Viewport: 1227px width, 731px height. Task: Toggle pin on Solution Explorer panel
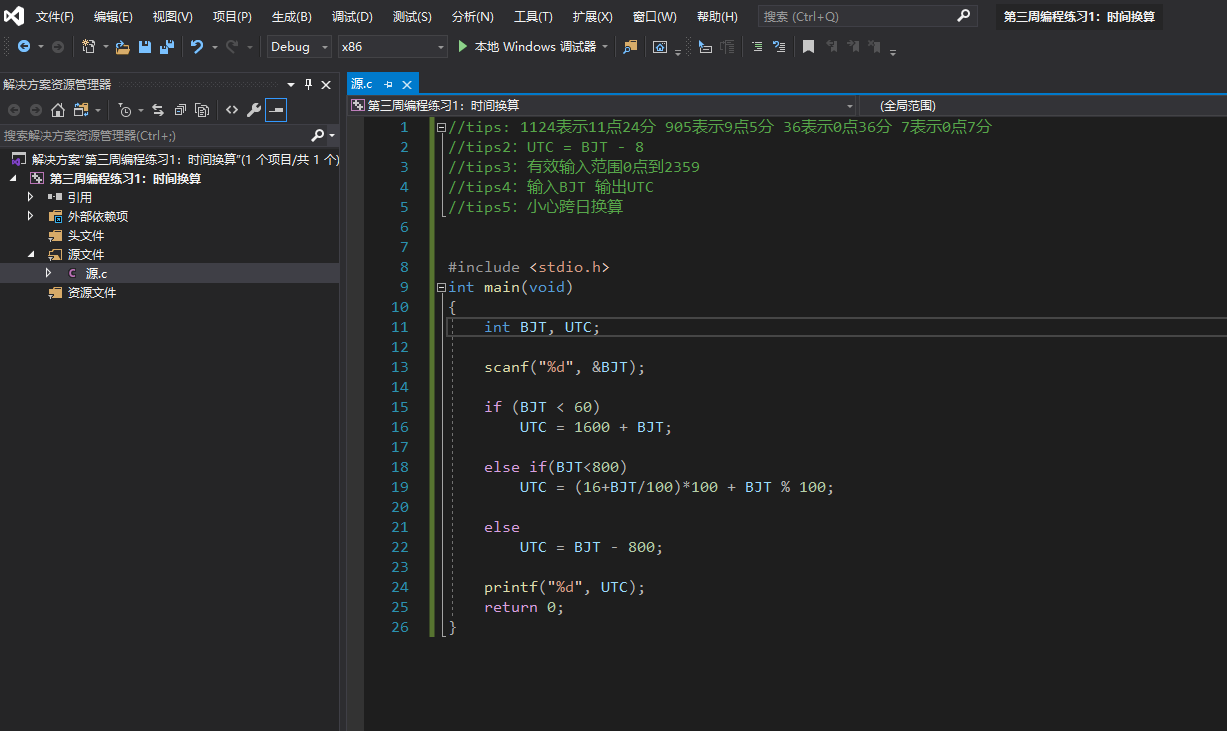(309, 85)
